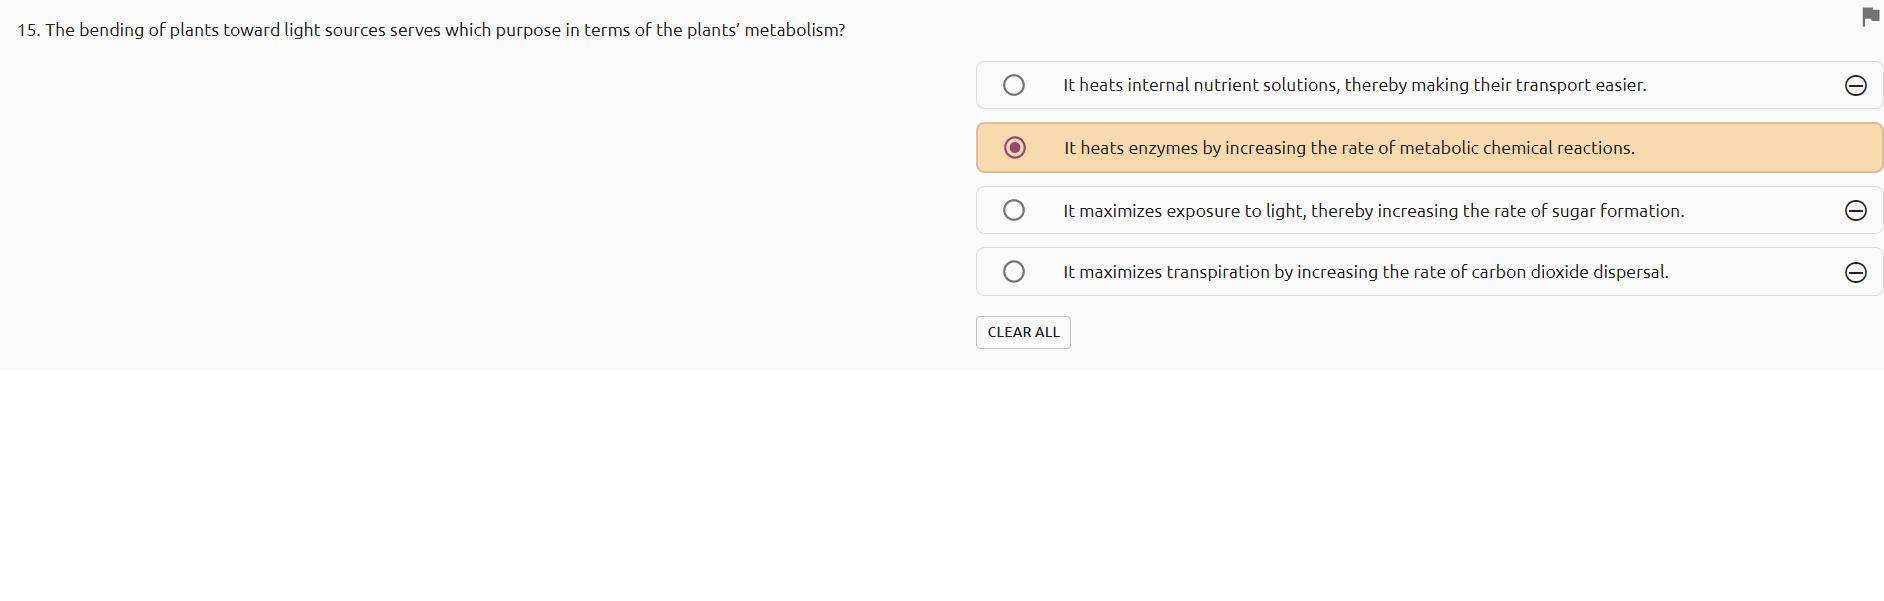1884x601 pixels.
Task: Click the question number "15."
Action: pos(28,30)
